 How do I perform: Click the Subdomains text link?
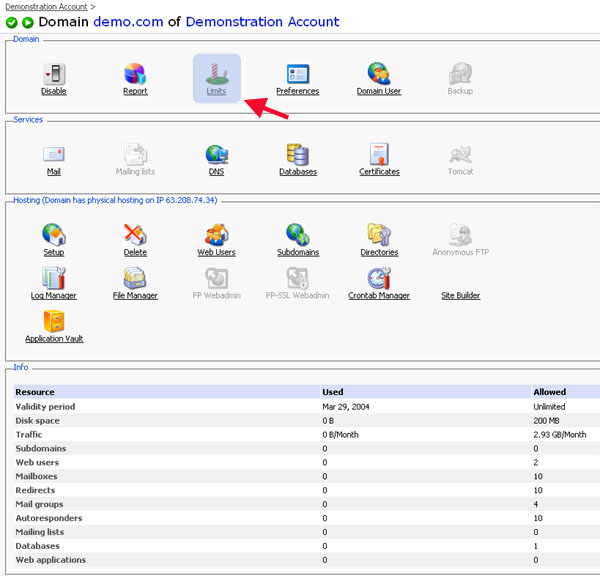298,252
